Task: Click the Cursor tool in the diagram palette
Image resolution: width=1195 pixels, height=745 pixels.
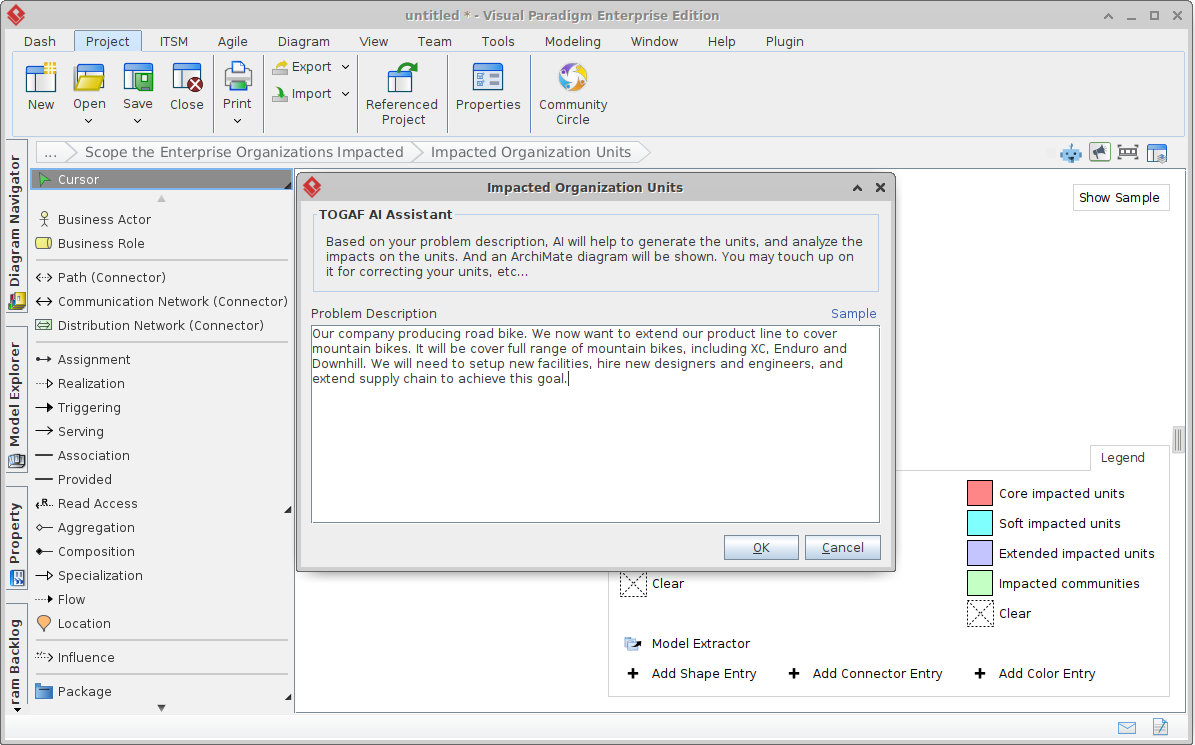Action: coord(80,179)
